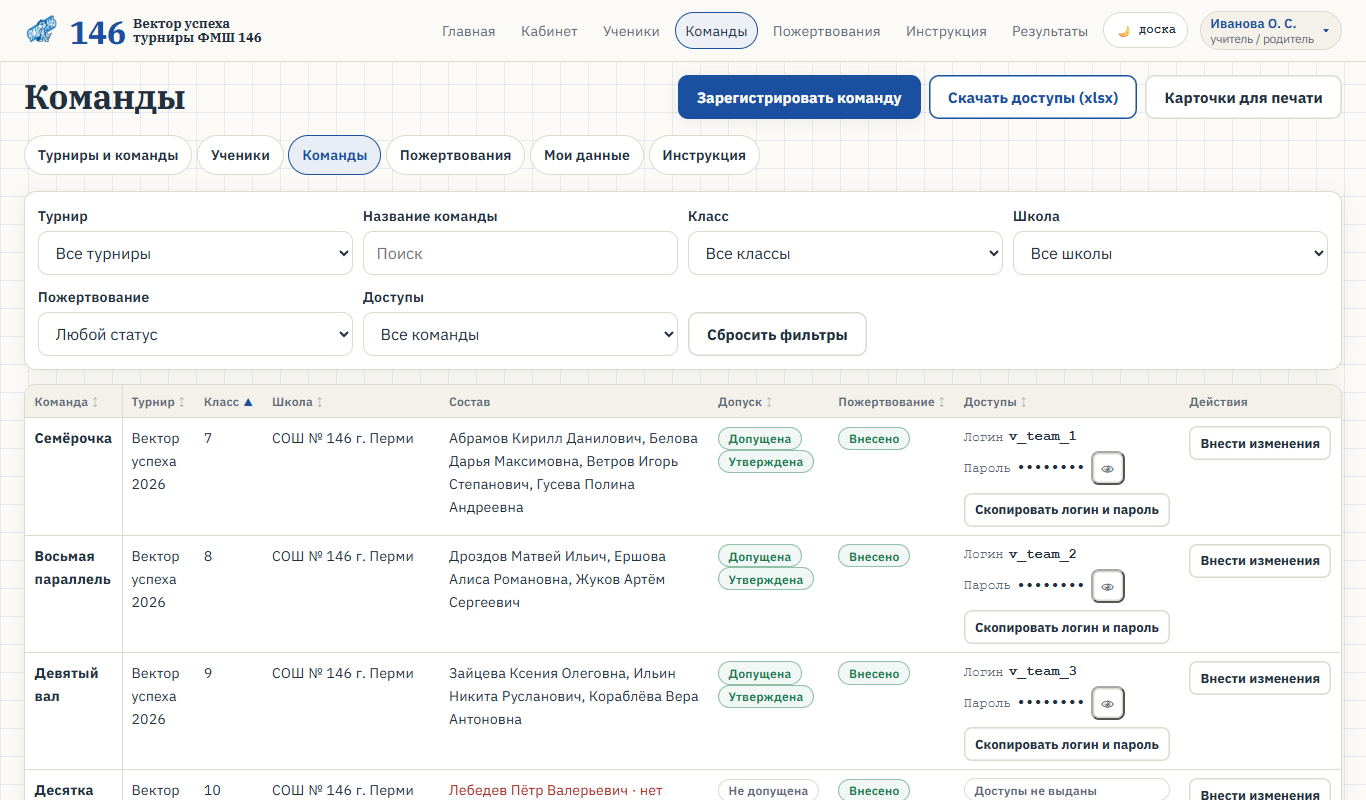
Task: Open Результаты in top navigation
Action: pos(1050,31)
